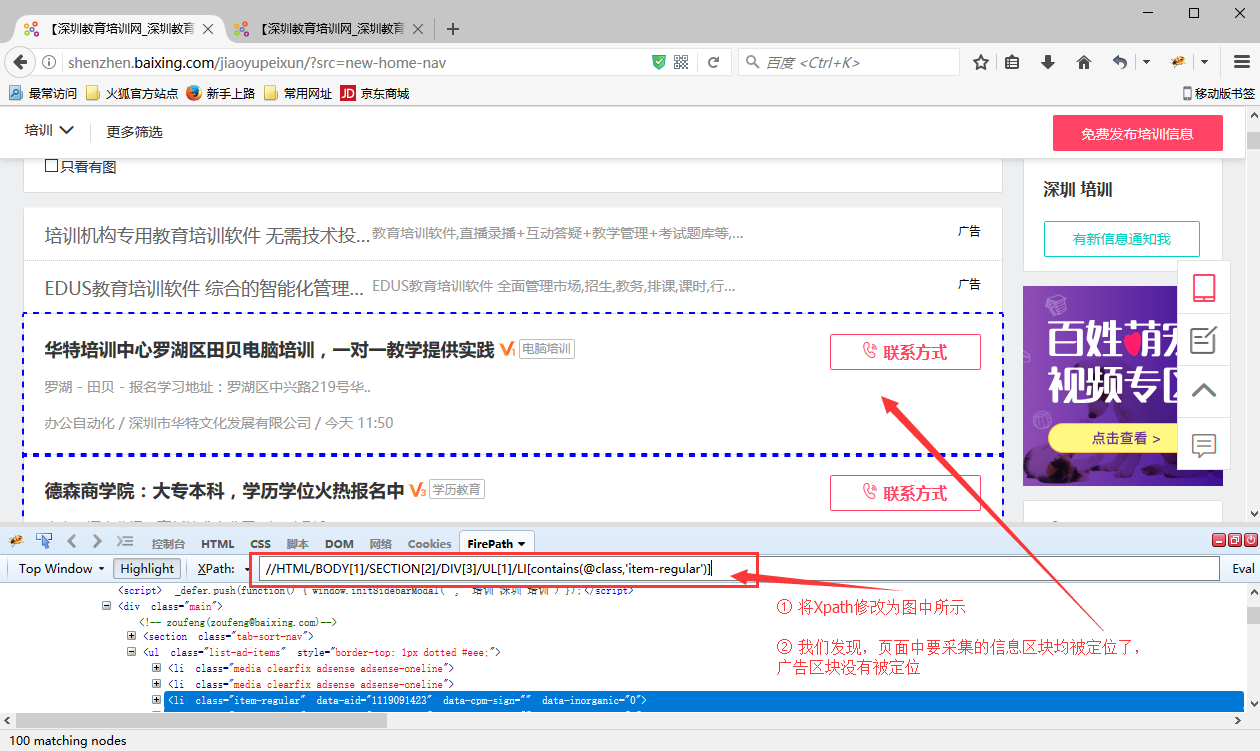The width and height of the screenshot is (1260, 751).
Task: Switch to the 网络 panel tab
Action: (381, 544)
